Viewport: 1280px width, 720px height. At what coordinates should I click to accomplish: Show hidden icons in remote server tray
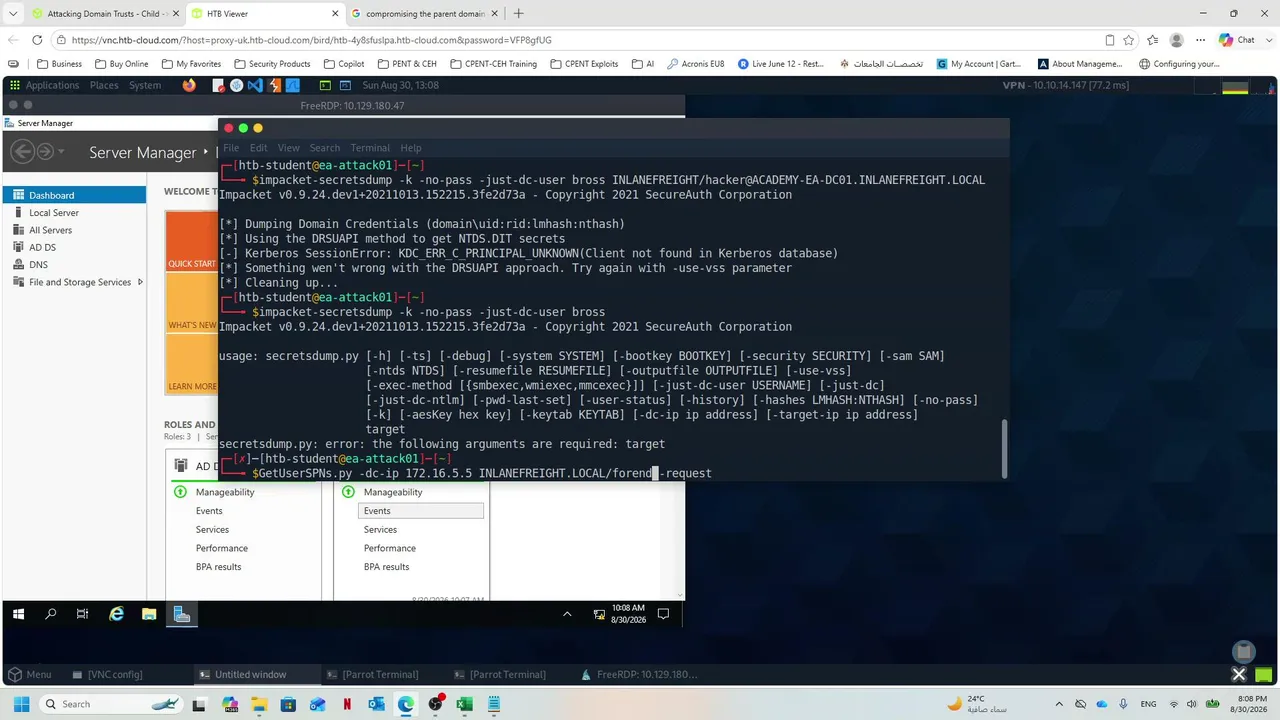point(568,614)
